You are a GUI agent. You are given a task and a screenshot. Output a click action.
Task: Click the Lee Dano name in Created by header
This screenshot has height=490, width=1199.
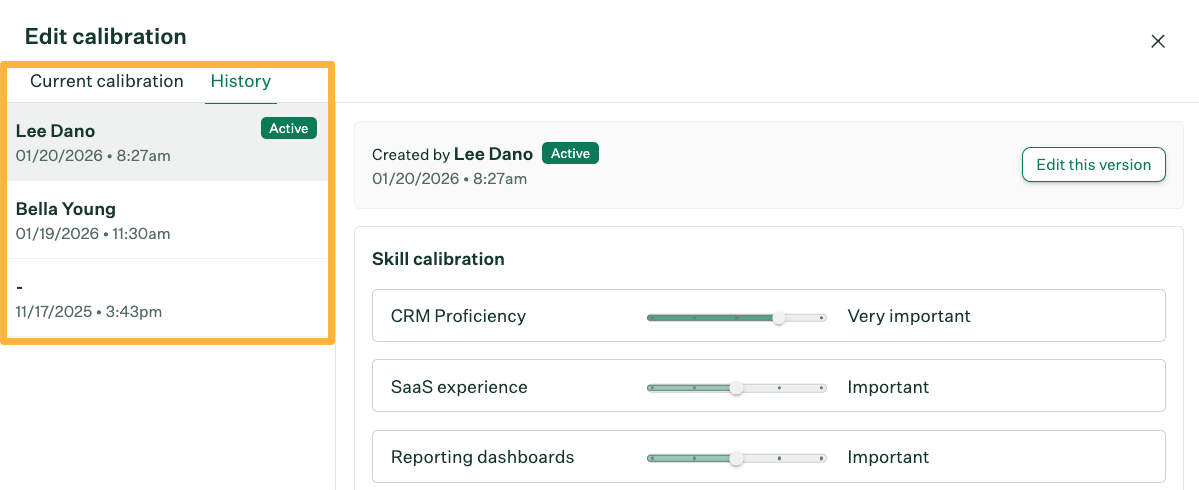tap(494, 153)
